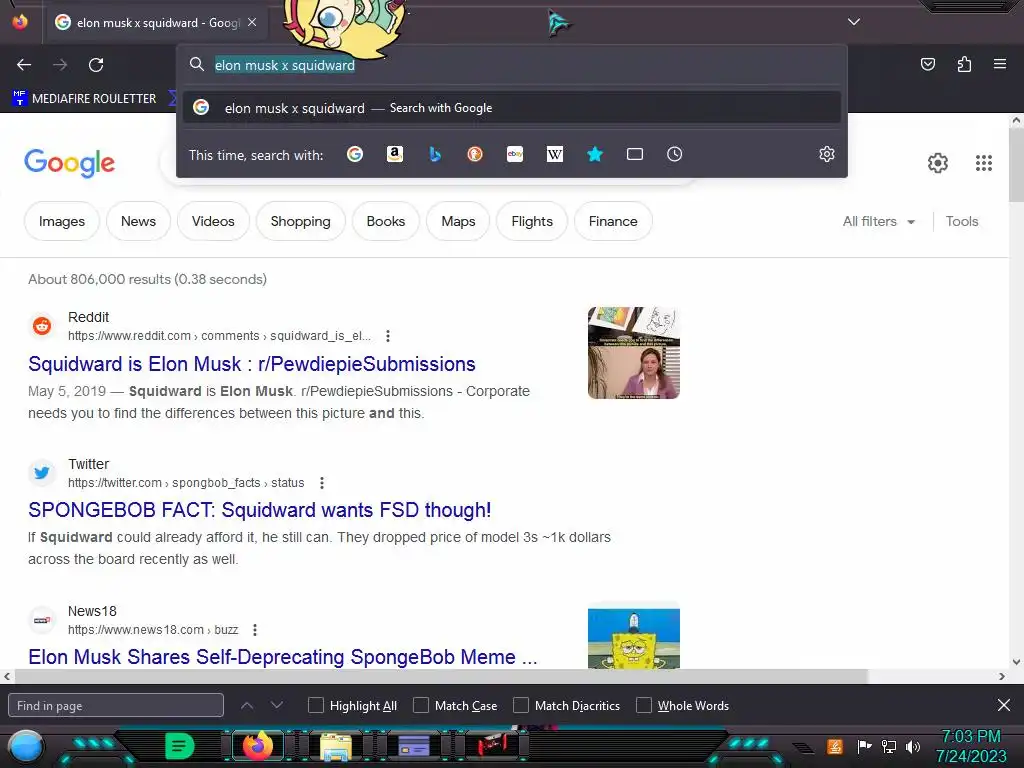Open the Firefox taskbar icon
This screenshot has width=1024, height=768.
(257, 746)
